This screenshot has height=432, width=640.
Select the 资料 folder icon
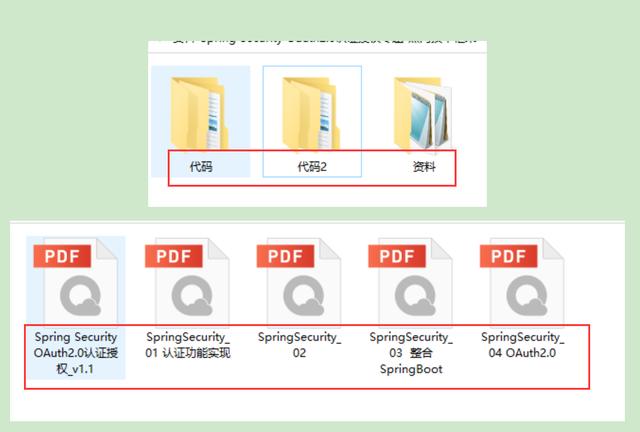point(423,114)
